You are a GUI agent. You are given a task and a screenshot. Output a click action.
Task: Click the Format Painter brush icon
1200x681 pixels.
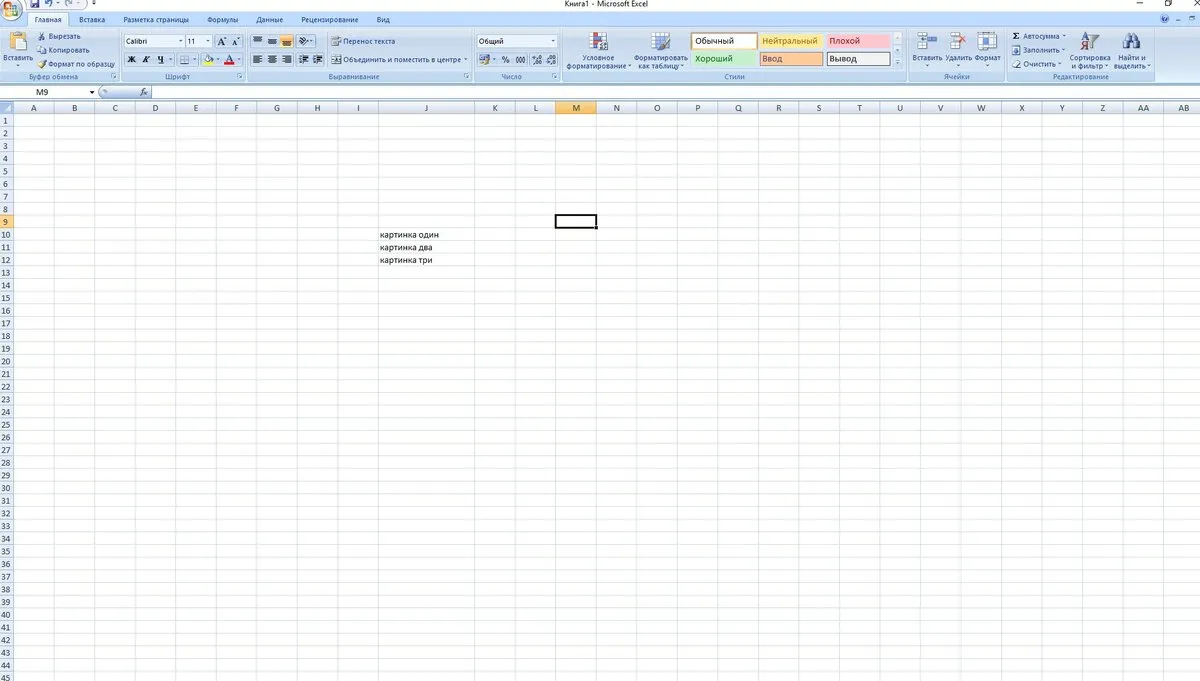point(42,64)
